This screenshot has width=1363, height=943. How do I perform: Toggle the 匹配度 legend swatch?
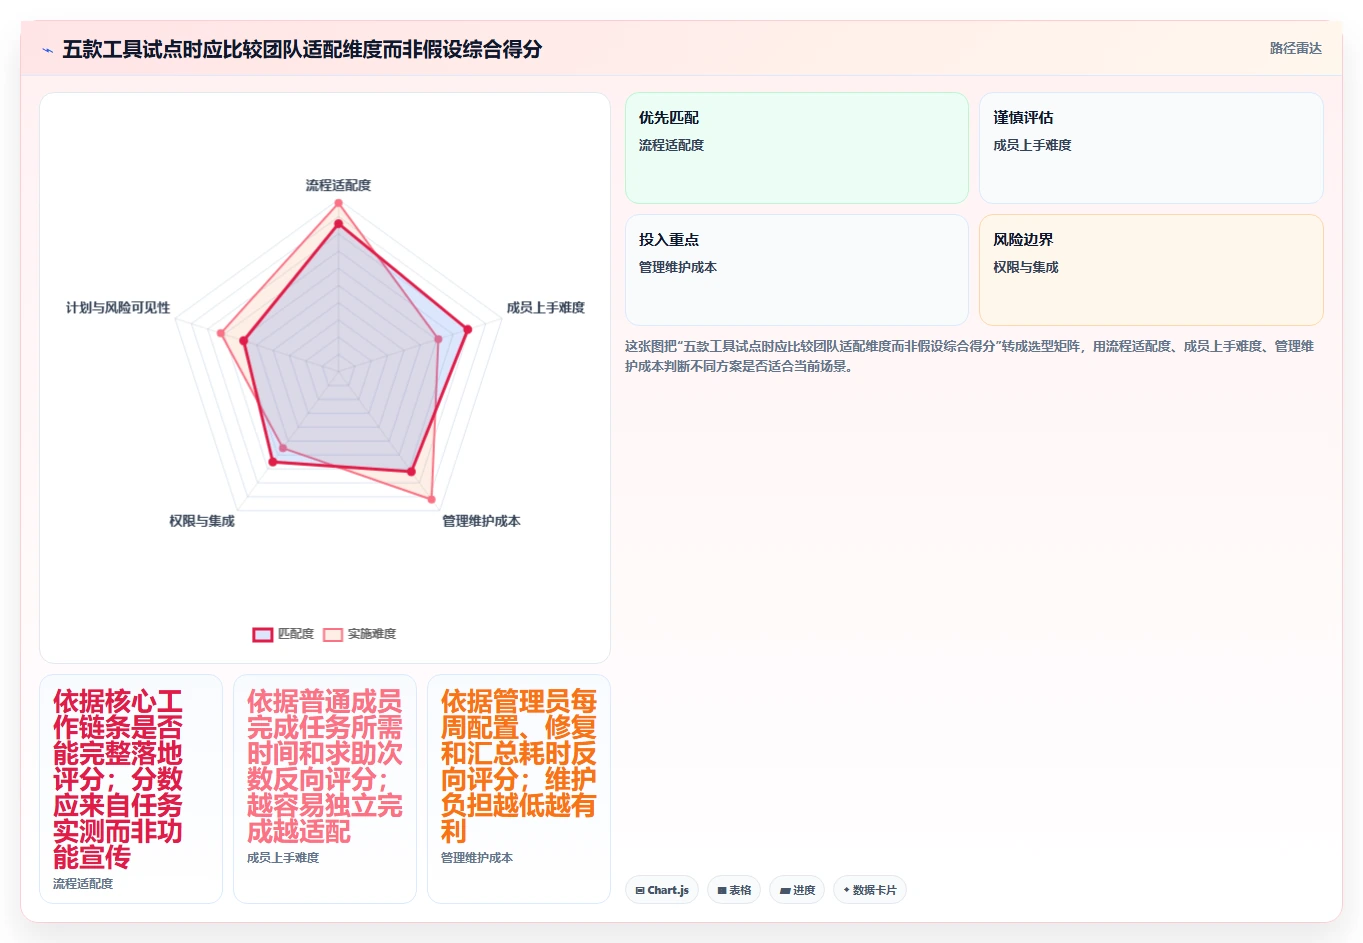[263, 634]
